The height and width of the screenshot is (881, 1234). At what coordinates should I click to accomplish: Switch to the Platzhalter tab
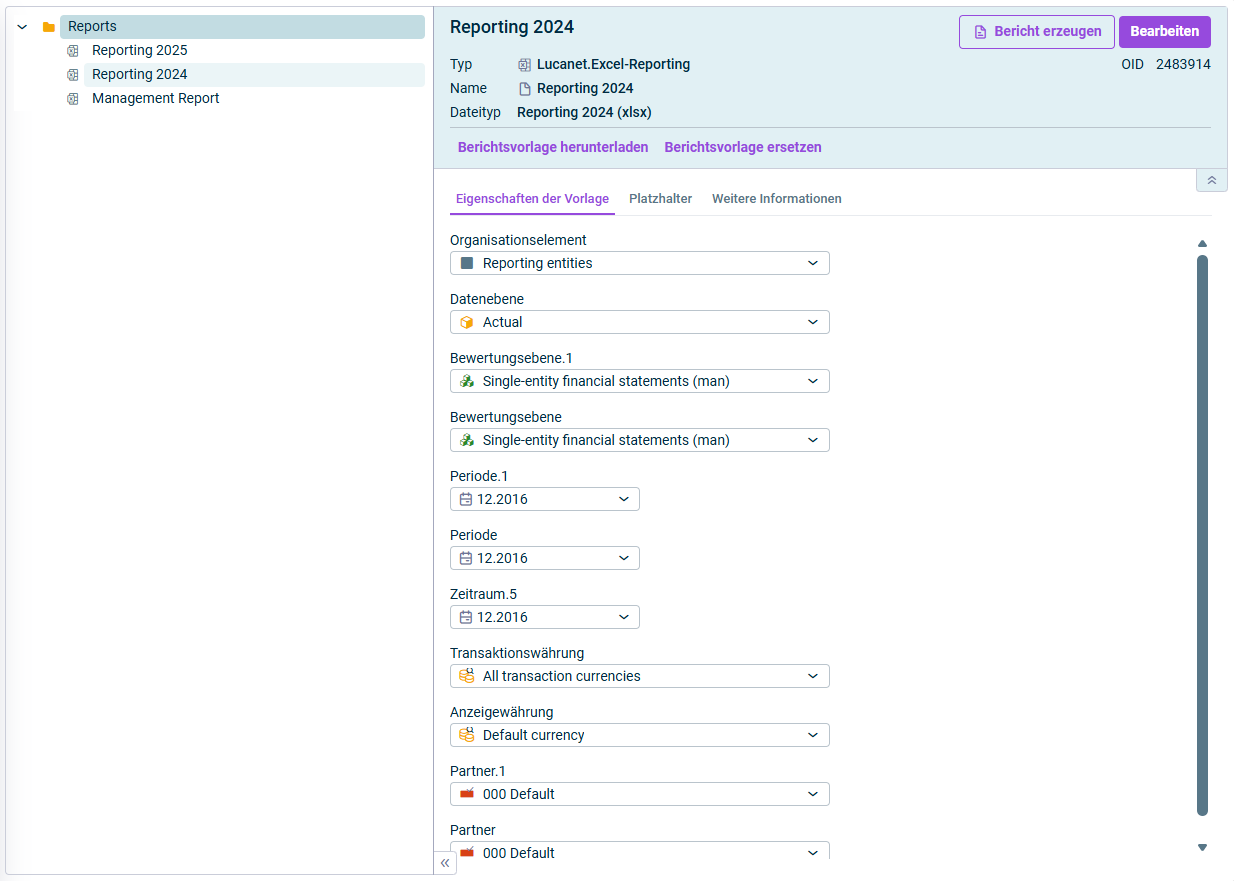tap(660, 199)
